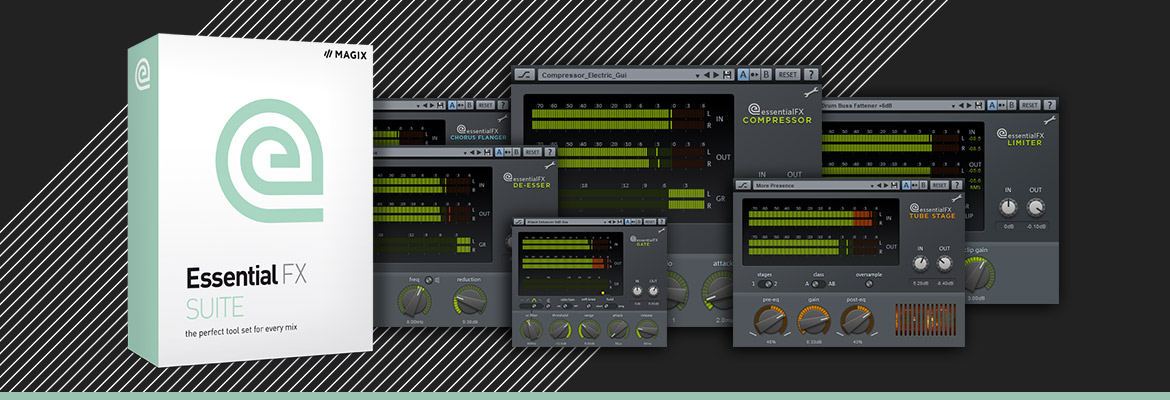The image size is (1170, 400).
Task: Copy A to B in Limiter
Action: tap(1001, 105)
